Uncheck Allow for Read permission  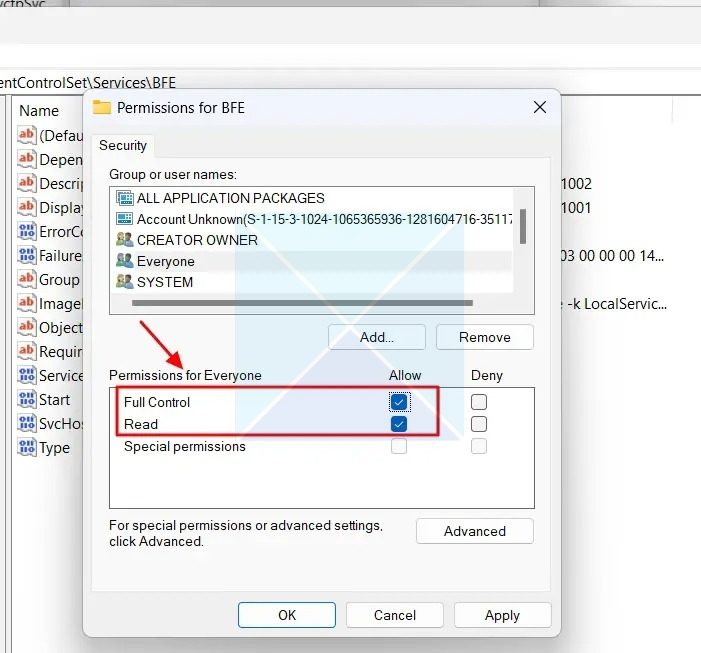coord(399,424)
